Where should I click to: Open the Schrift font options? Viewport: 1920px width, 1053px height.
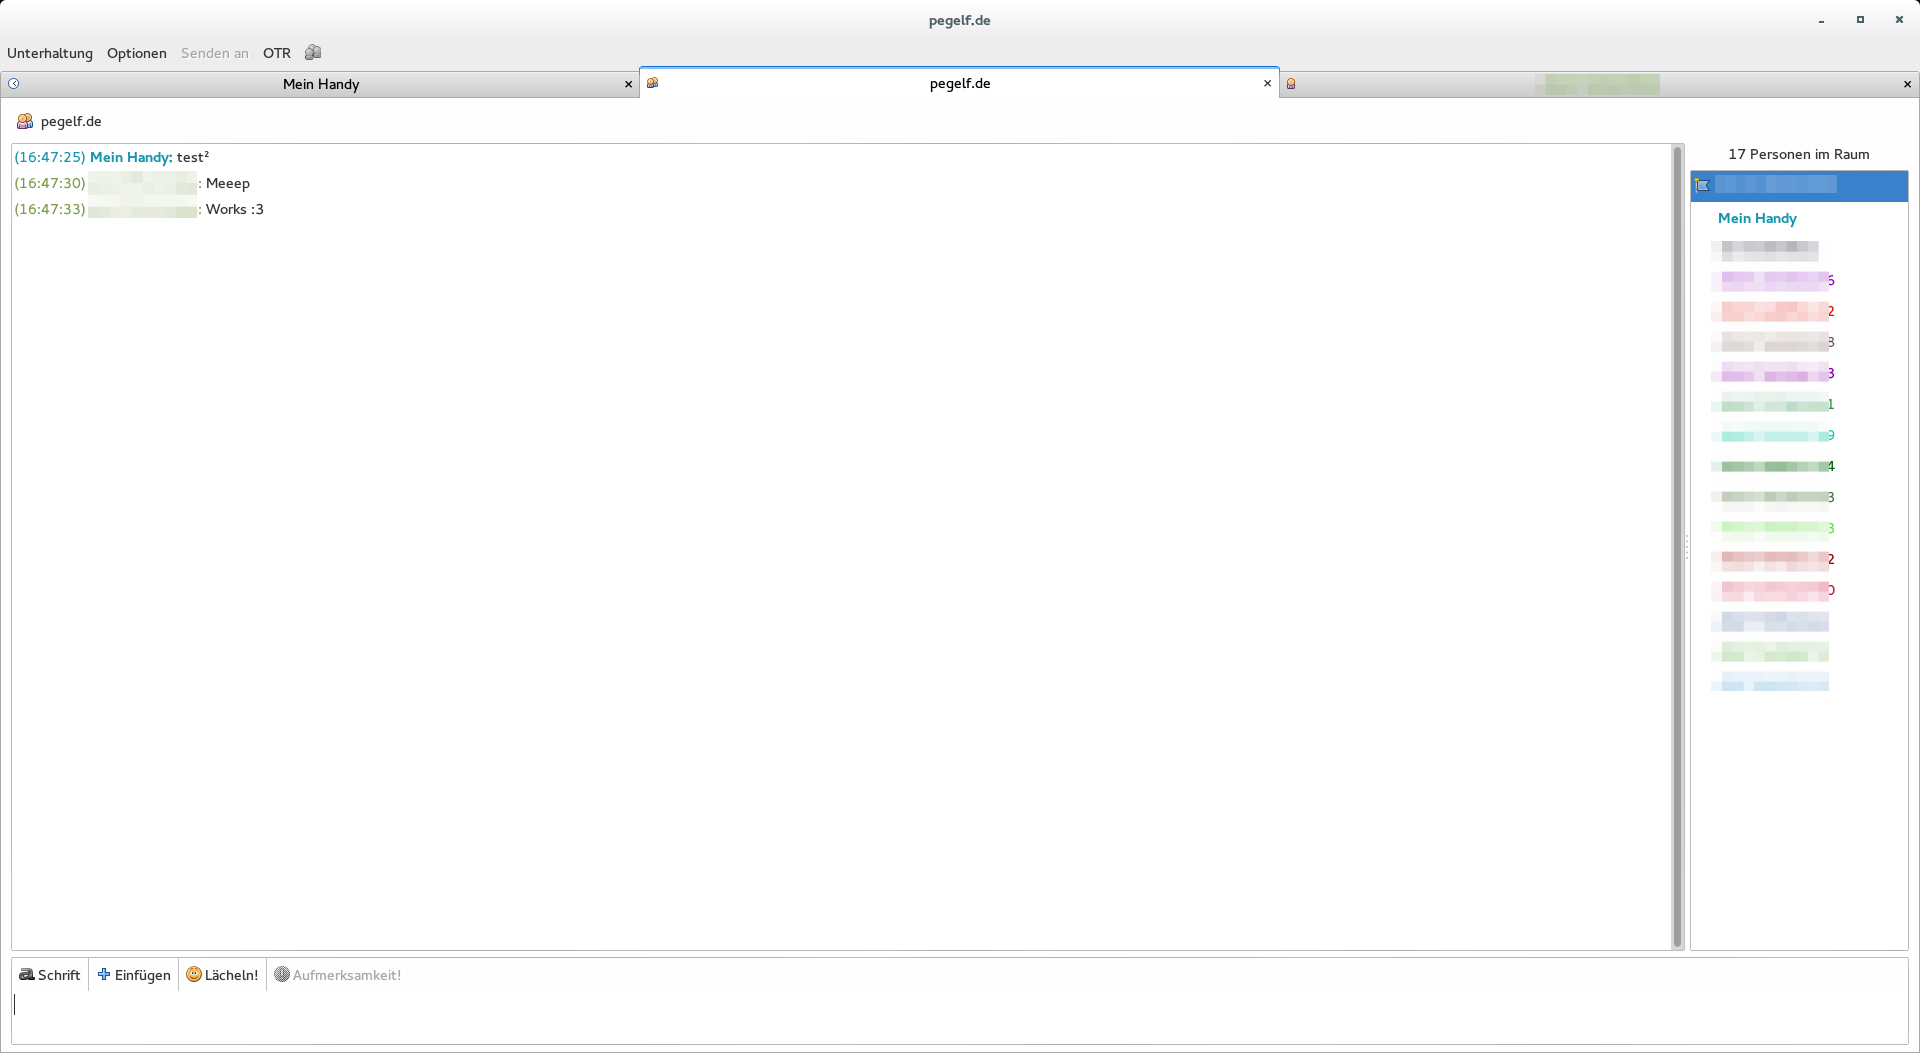(50, 975)
